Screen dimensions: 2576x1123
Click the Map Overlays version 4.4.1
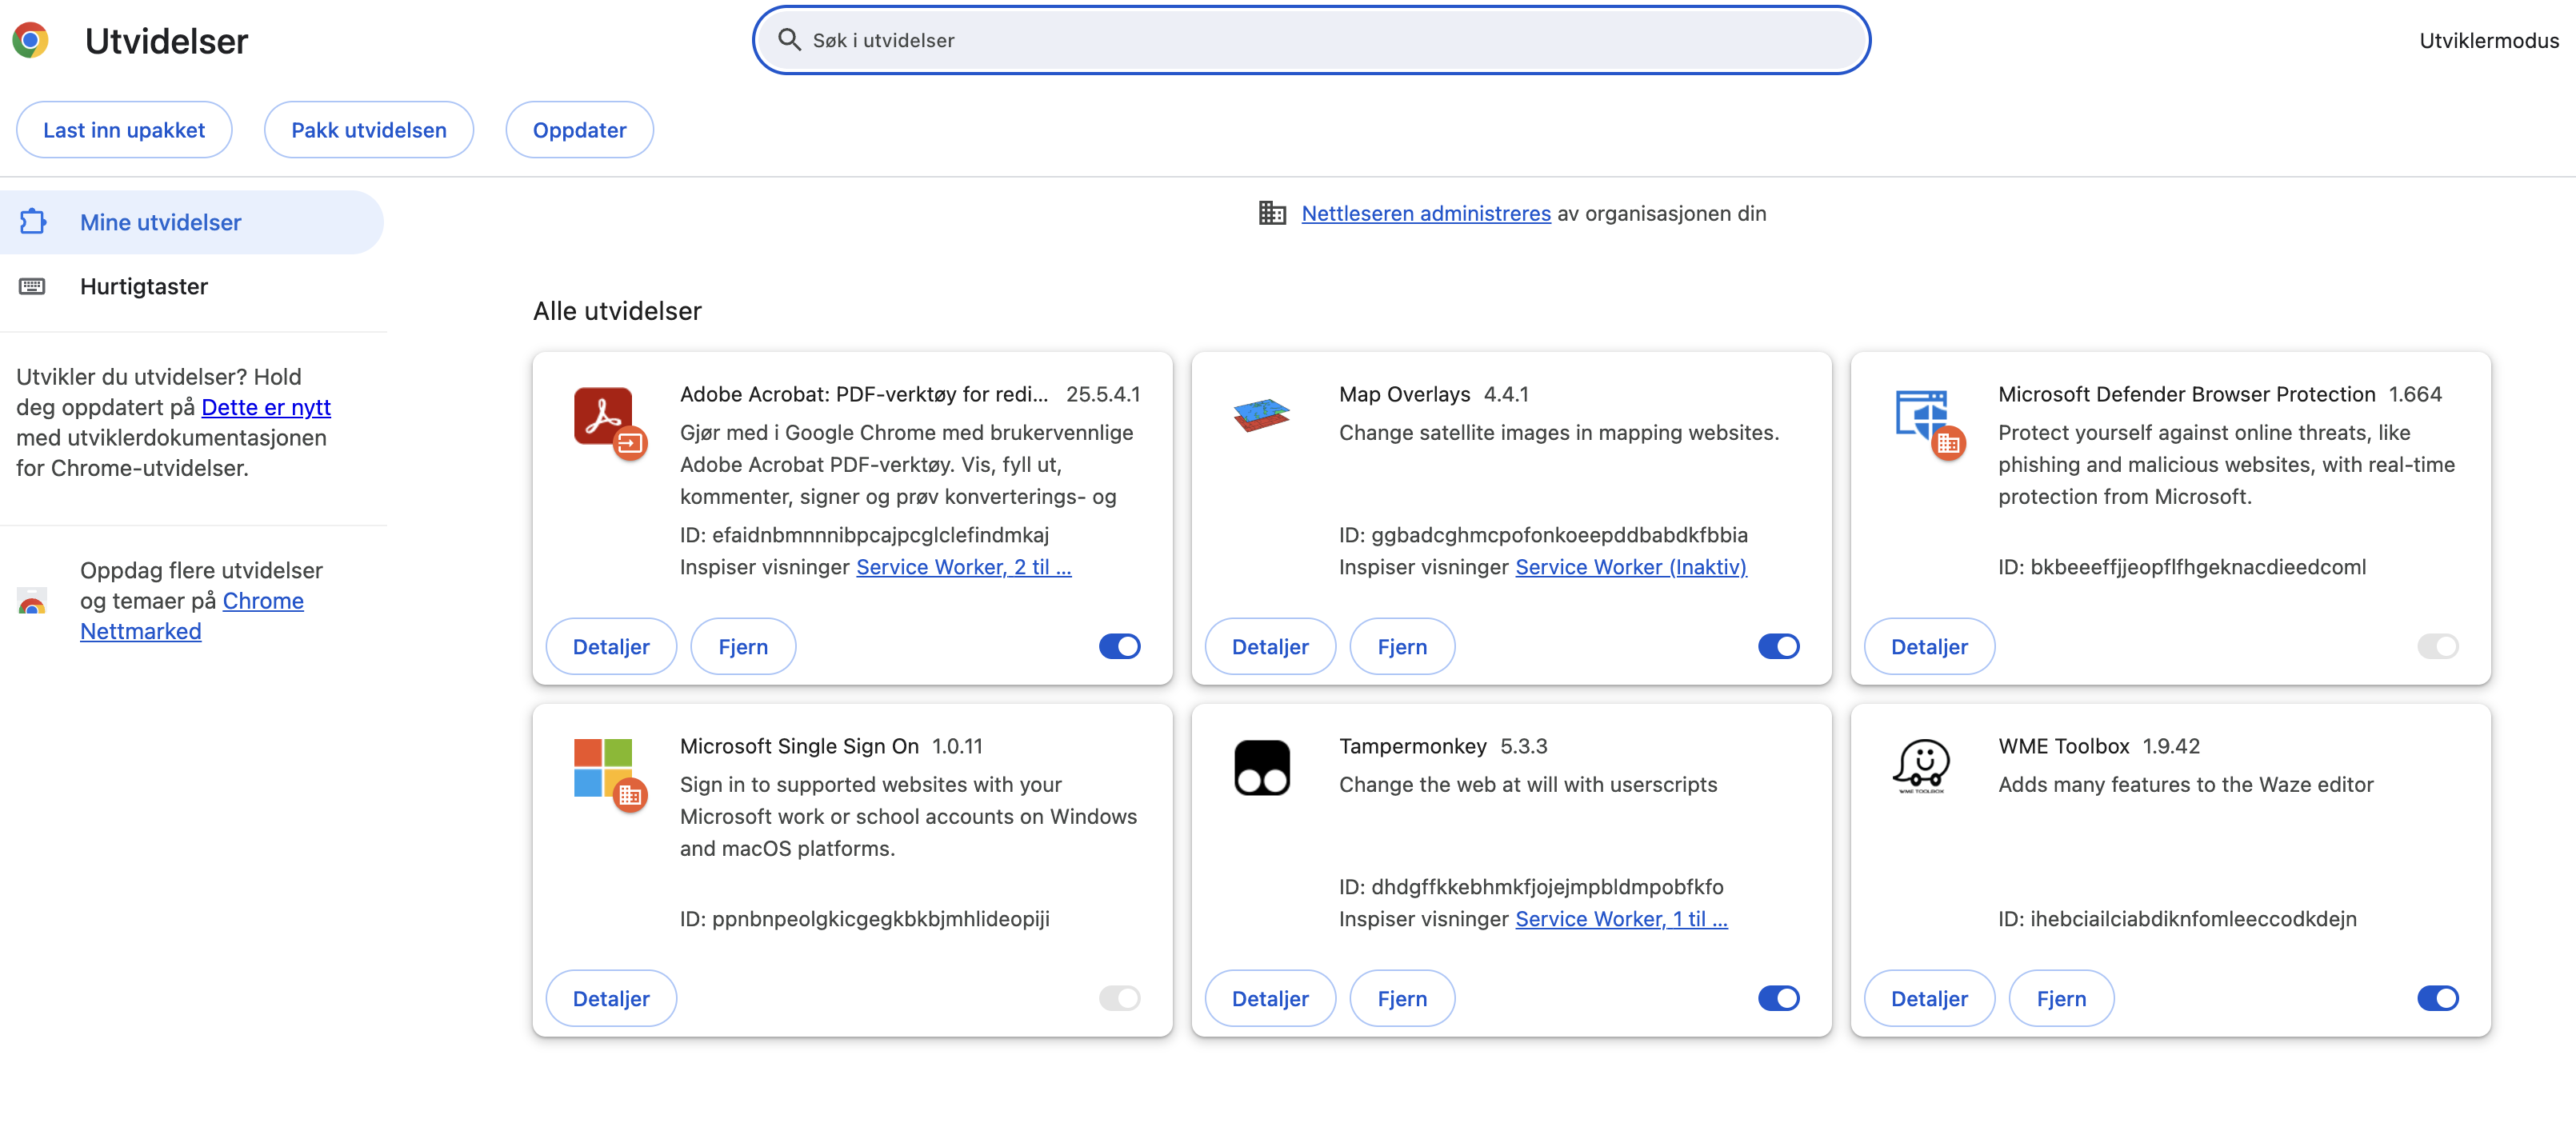tap(1506, 394)
